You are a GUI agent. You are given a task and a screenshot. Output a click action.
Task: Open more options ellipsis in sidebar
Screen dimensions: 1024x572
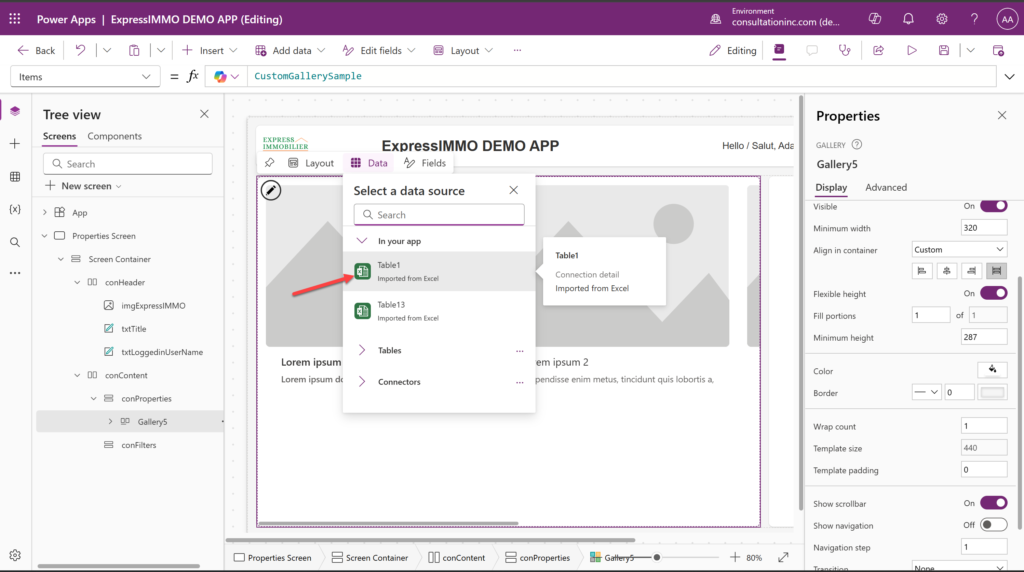pyautogui.click(x=15, y=273)
